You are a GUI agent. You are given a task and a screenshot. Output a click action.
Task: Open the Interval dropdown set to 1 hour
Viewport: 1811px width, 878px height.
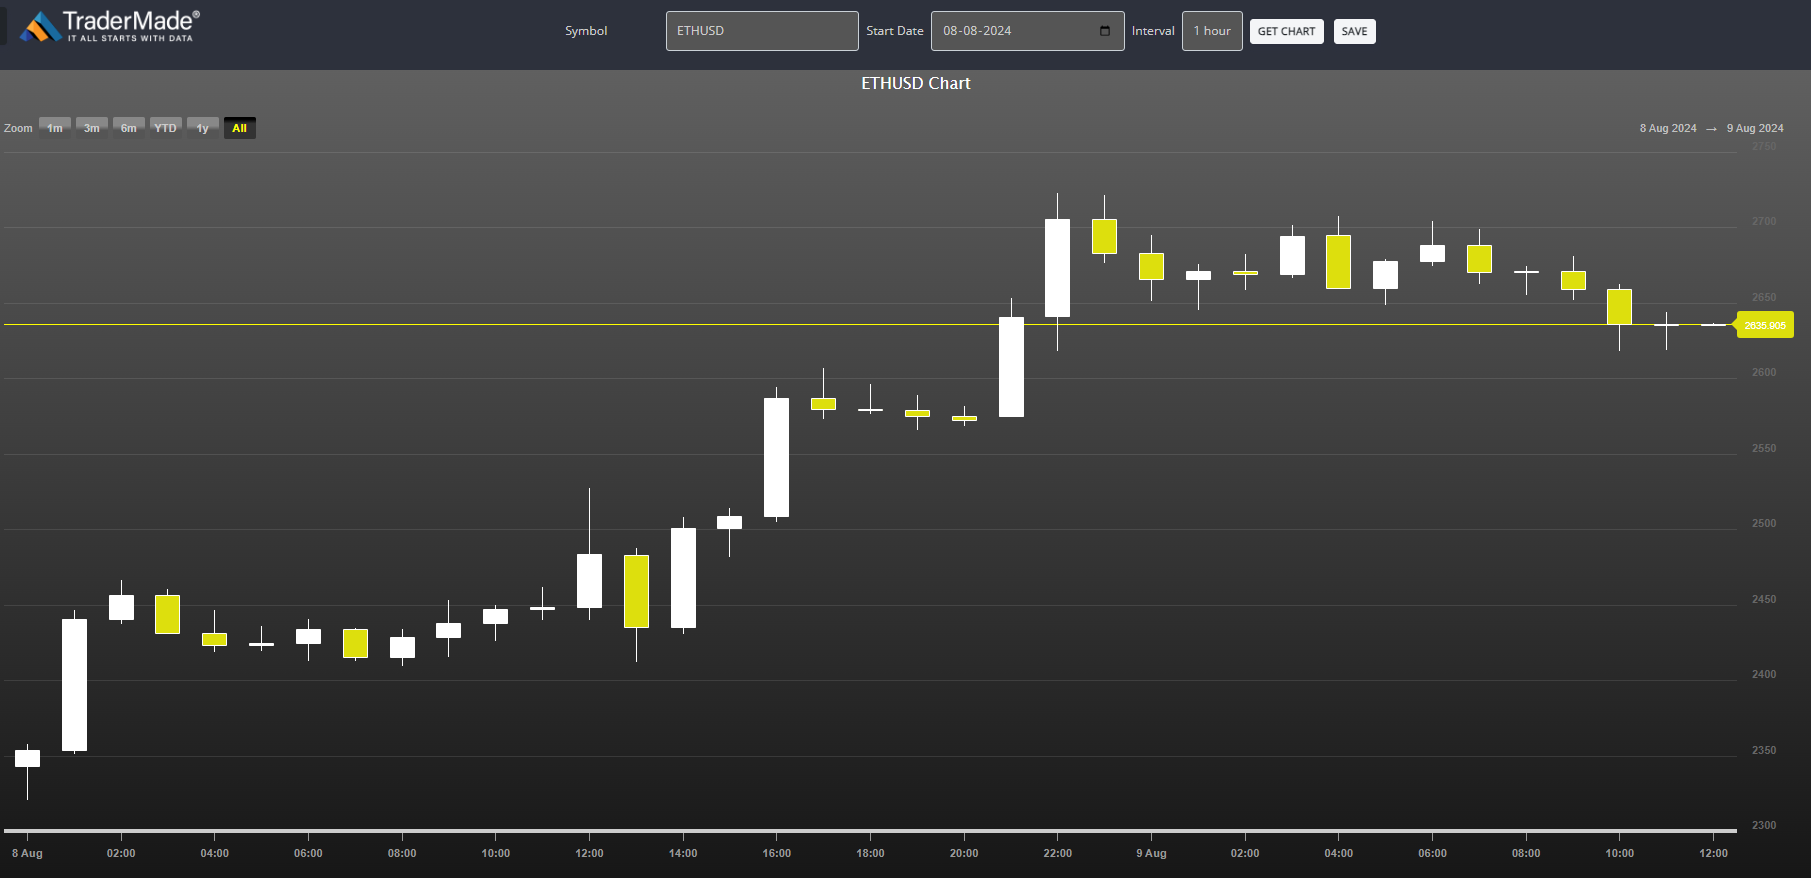click(1212, 31)
